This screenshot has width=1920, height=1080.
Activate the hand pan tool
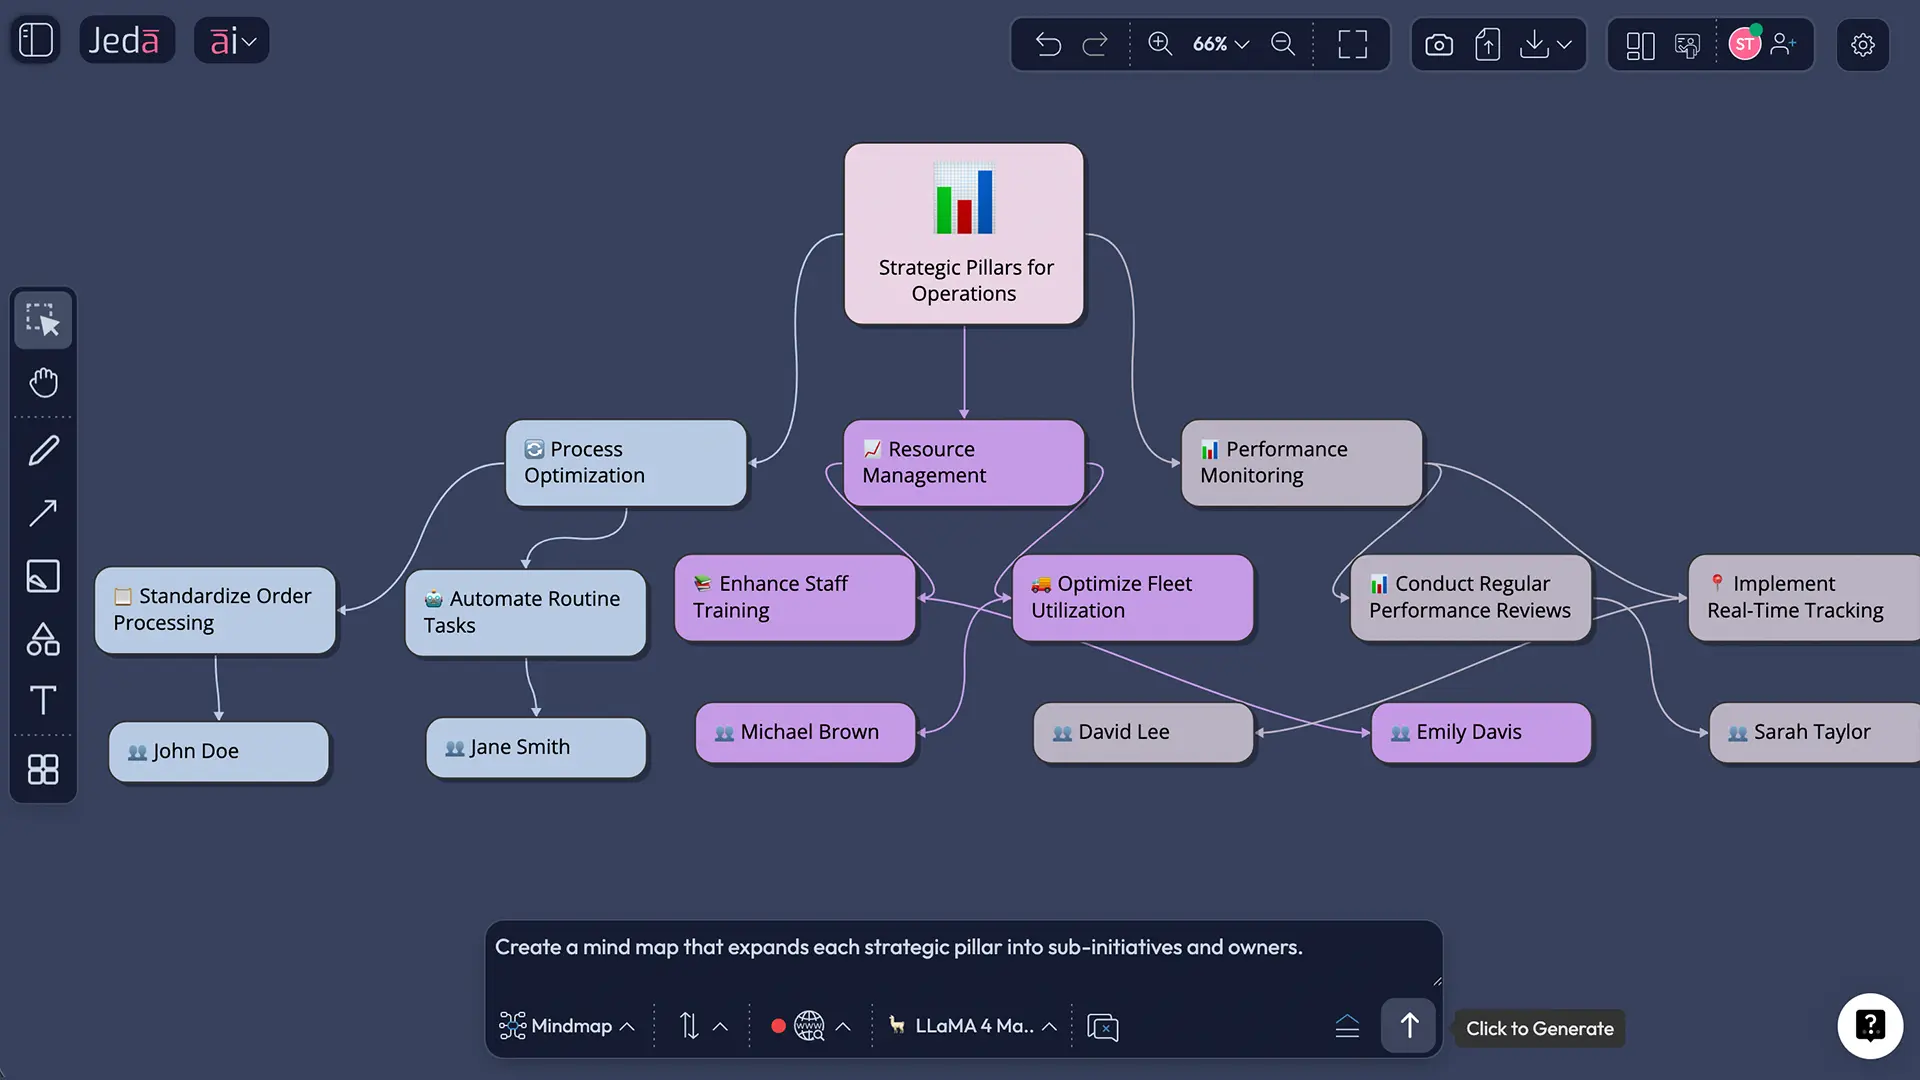(x=43, y=382)
